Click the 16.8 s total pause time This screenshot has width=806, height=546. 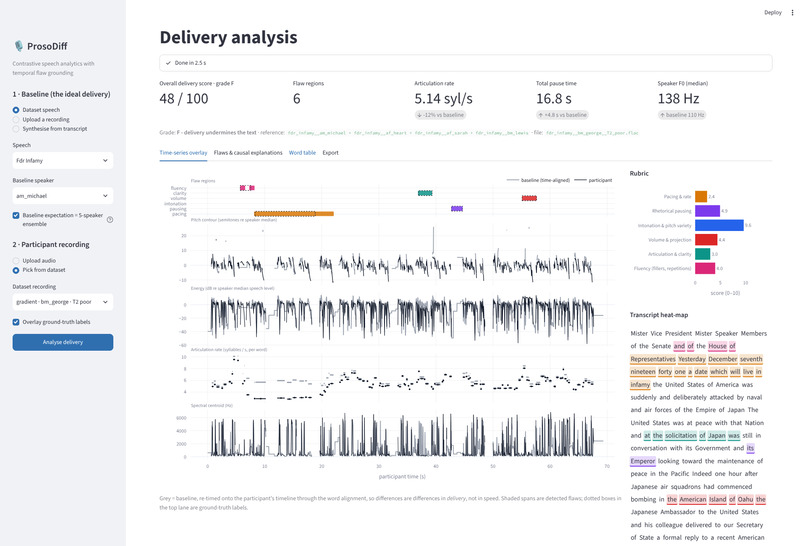(x=554, y=99)
